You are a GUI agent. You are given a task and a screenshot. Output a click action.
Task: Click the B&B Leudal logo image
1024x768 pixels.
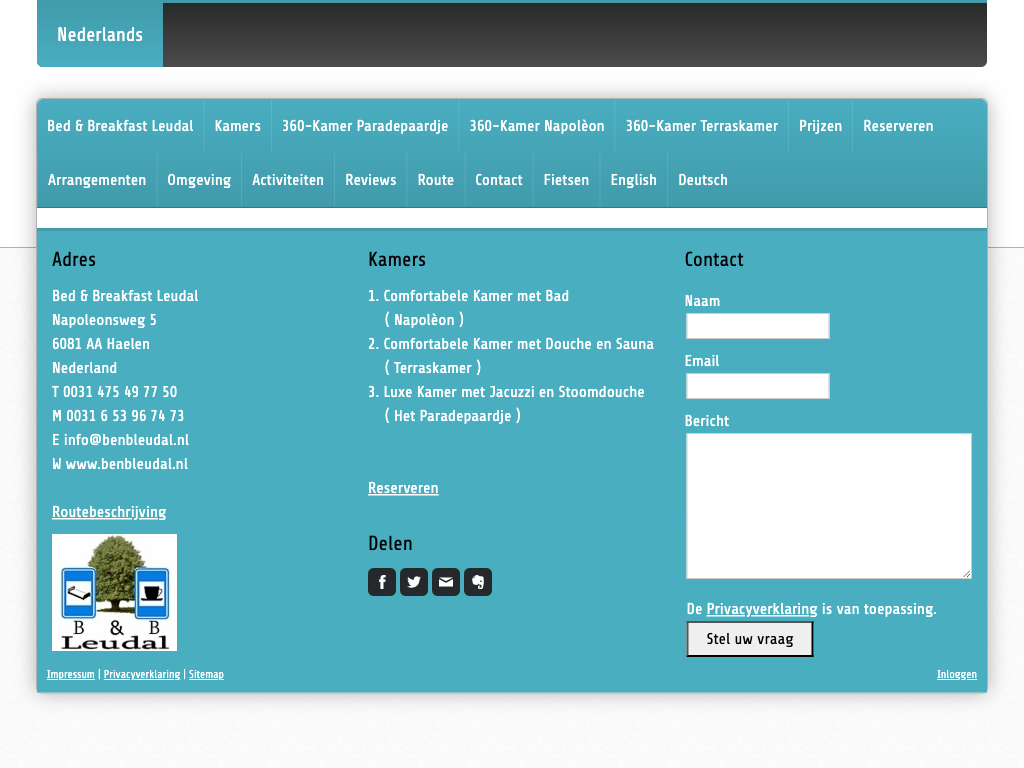click(115, 592)
